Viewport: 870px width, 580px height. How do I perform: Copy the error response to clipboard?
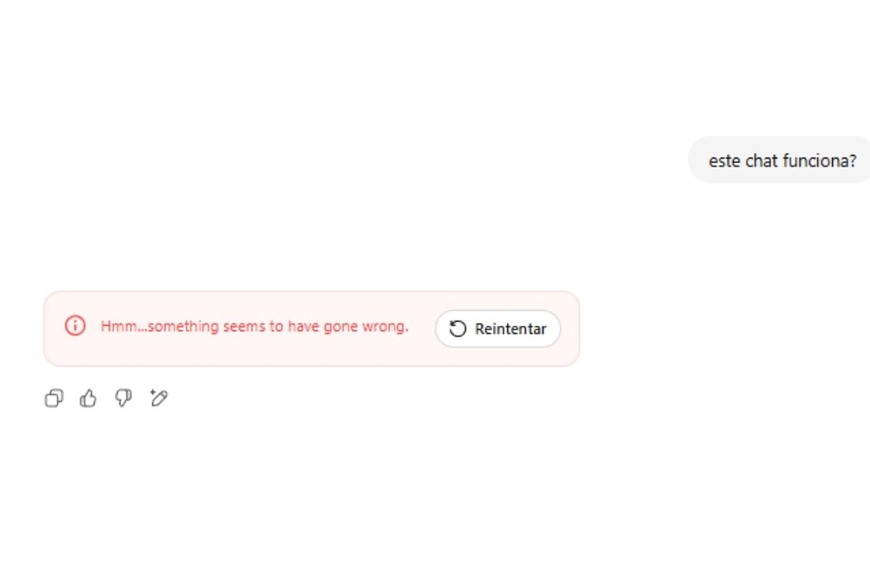tap(54, 399)
